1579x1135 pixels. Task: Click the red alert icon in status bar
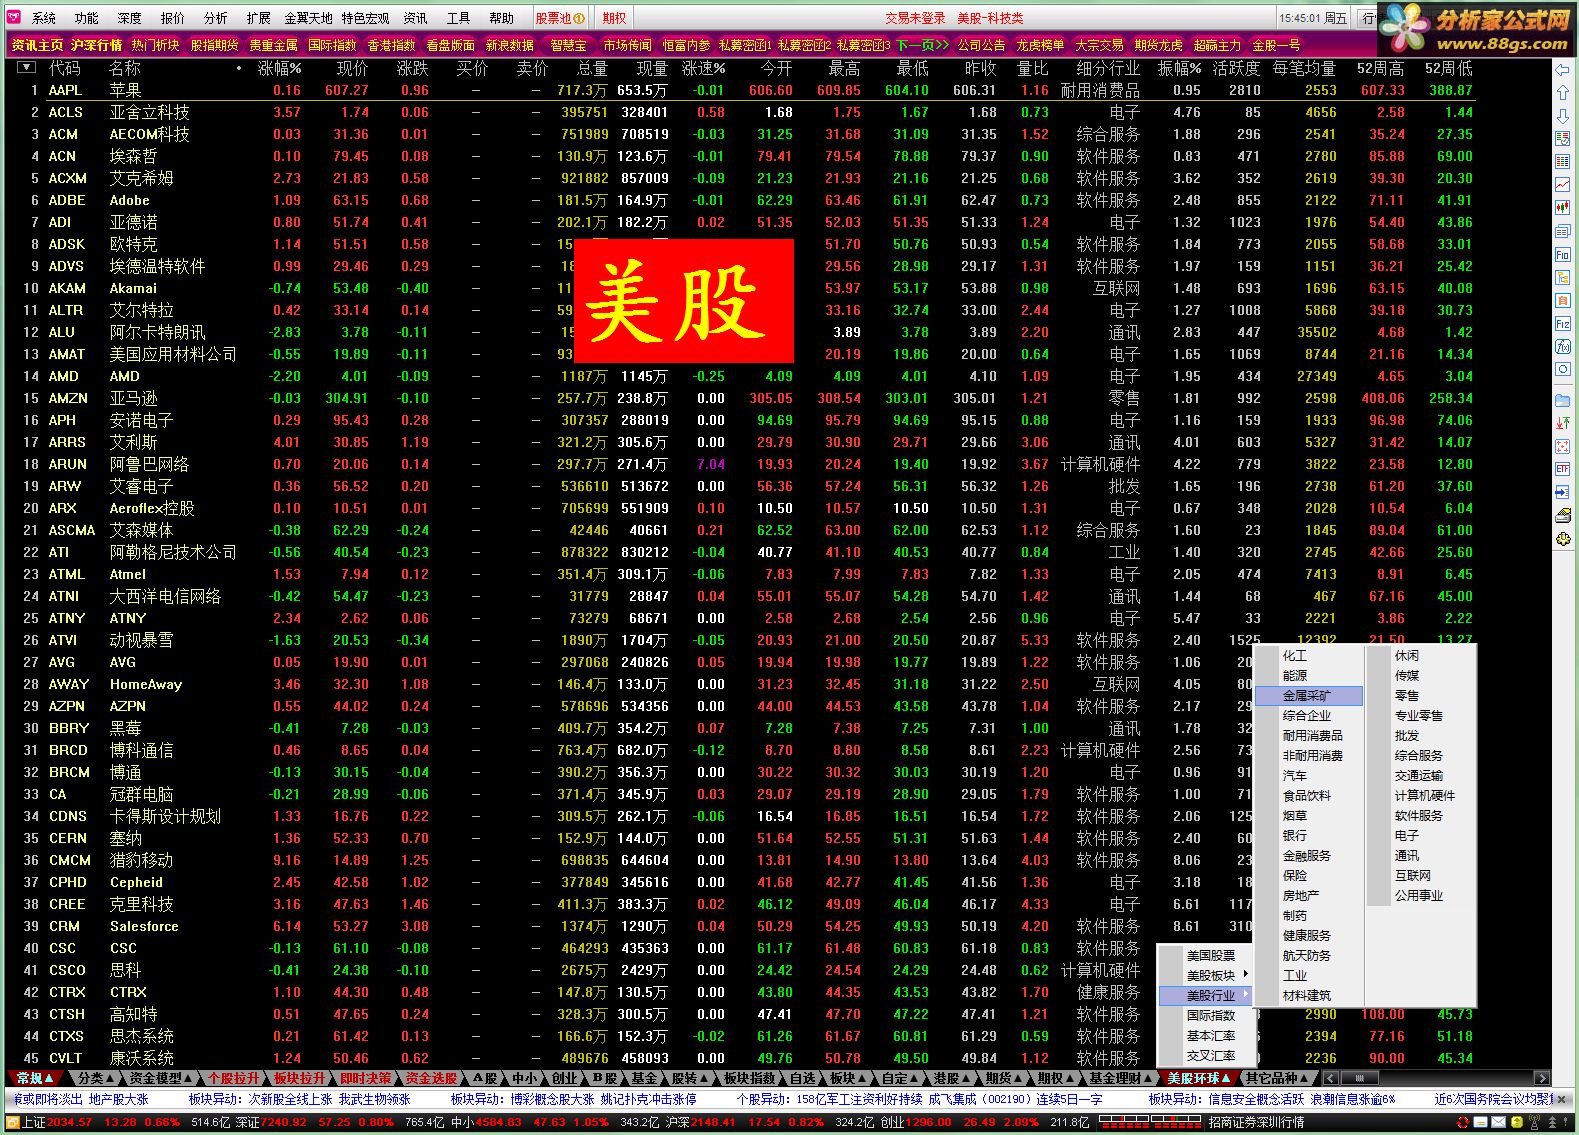click(1465, 1123)
